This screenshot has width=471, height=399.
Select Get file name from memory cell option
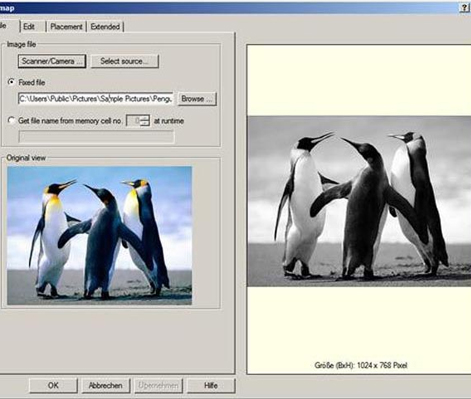tap(12, 121)
